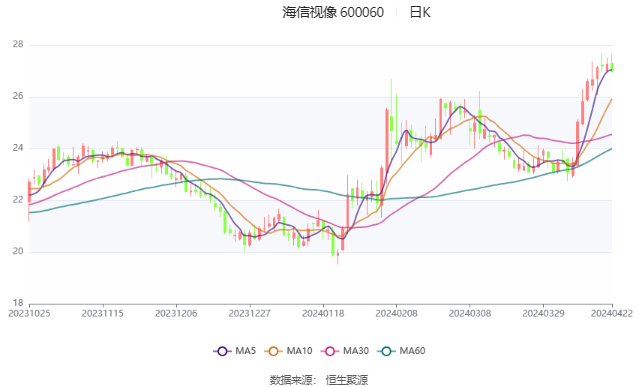Click the y-axis value 20
637x387 pixels.
[x=18, y=251]
